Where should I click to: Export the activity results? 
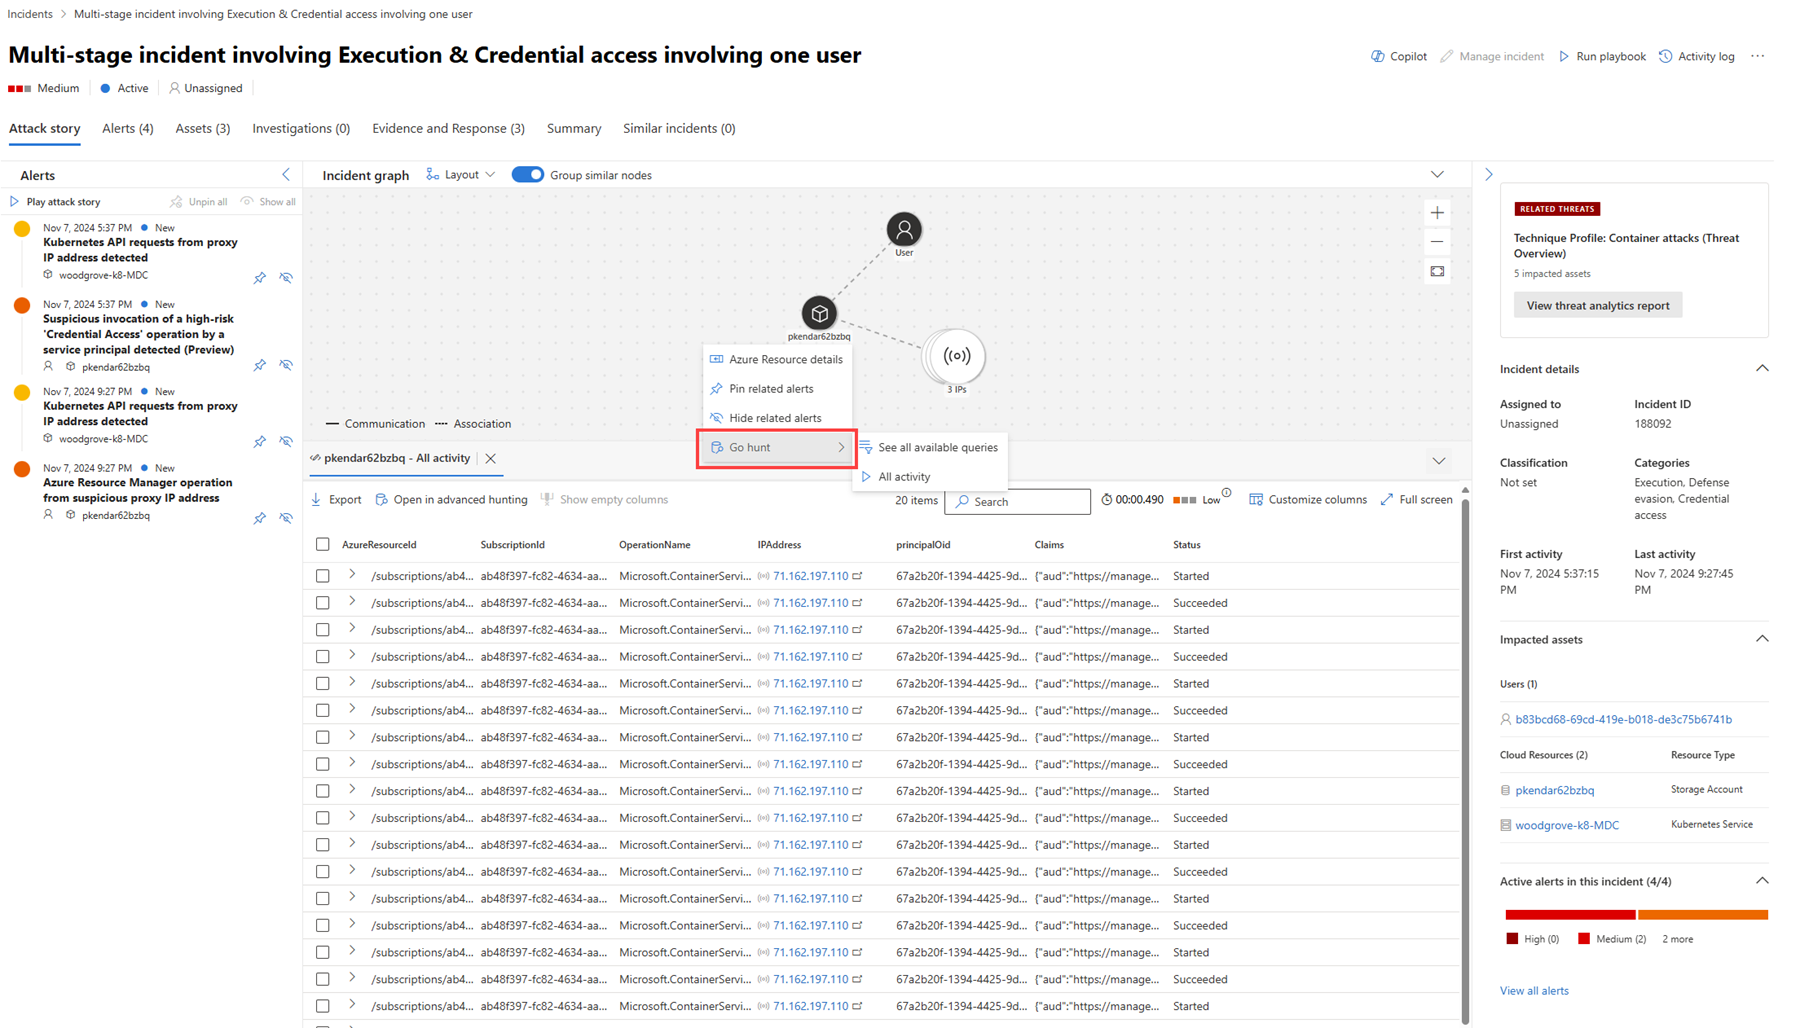(x=336, y=500)
